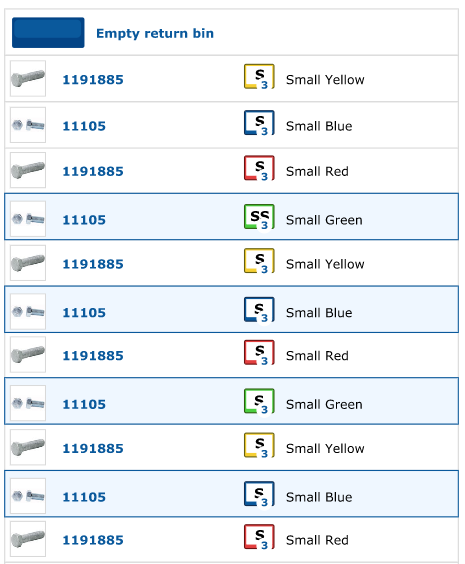Click bolt thumbnail in the last row
Image resolution: width=465 pixels, height=564 pixels.
point(28,539)
